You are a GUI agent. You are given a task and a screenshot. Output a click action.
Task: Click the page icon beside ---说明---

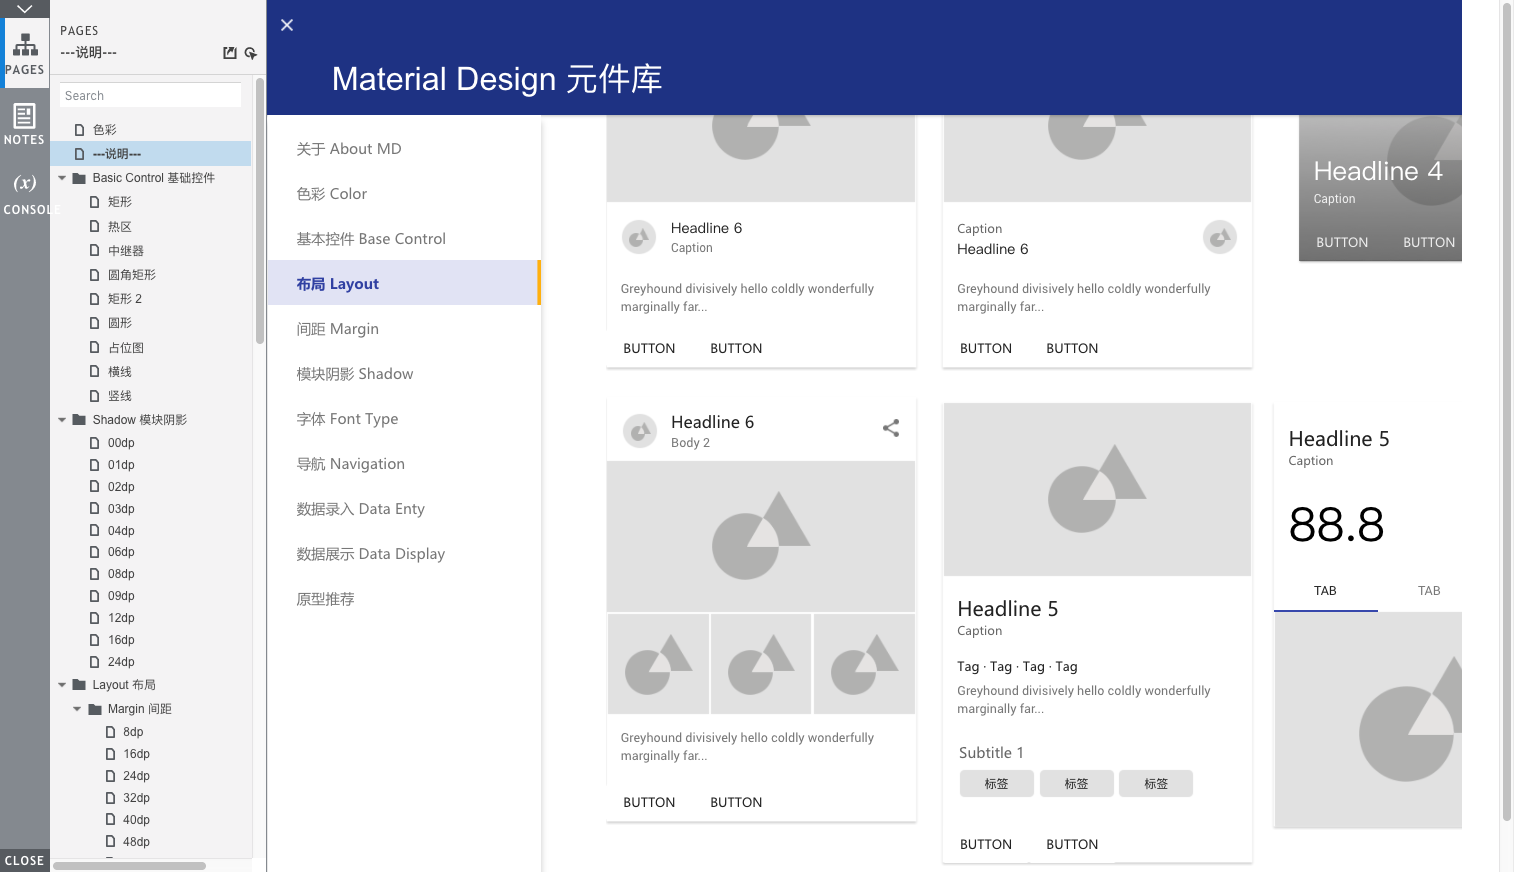pos(80,154)
